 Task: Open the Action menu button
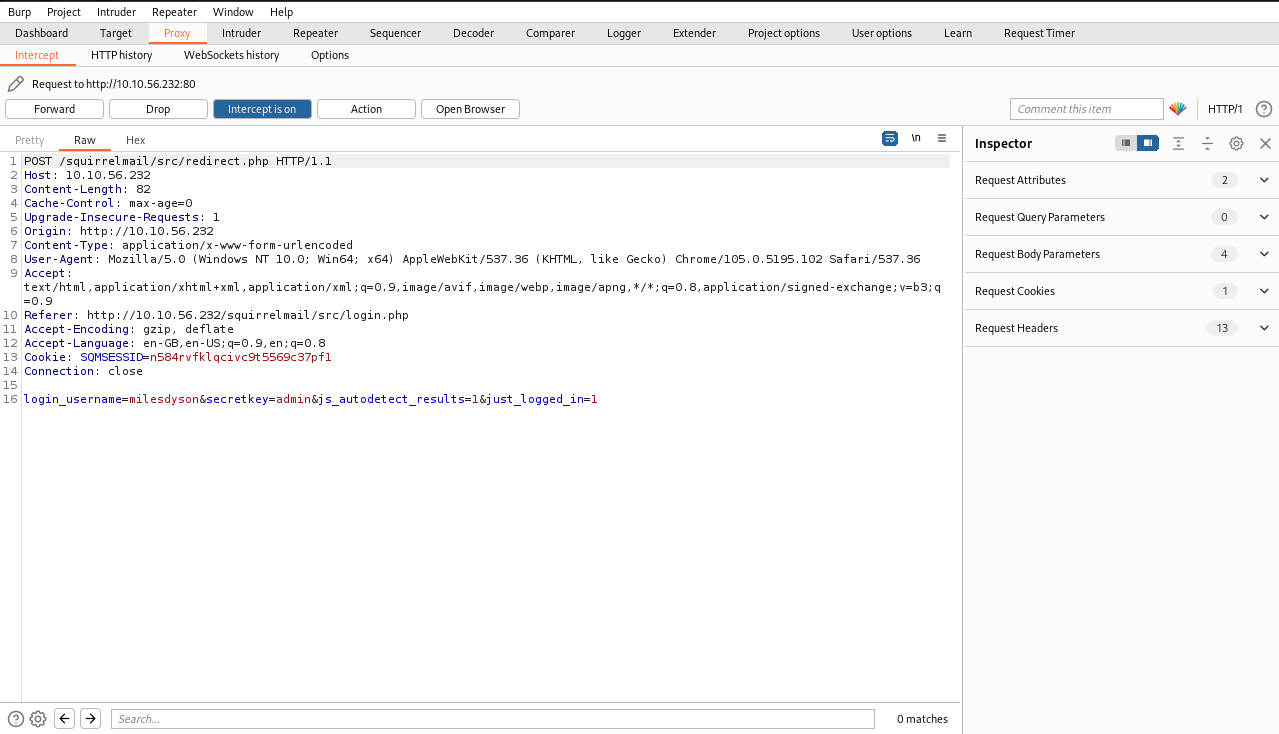366,109
